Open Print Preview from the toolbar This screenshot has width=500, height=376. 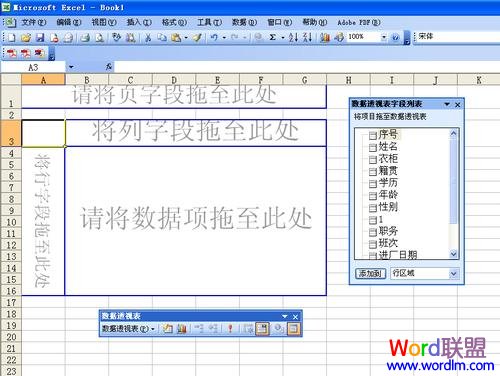[99, 37]
